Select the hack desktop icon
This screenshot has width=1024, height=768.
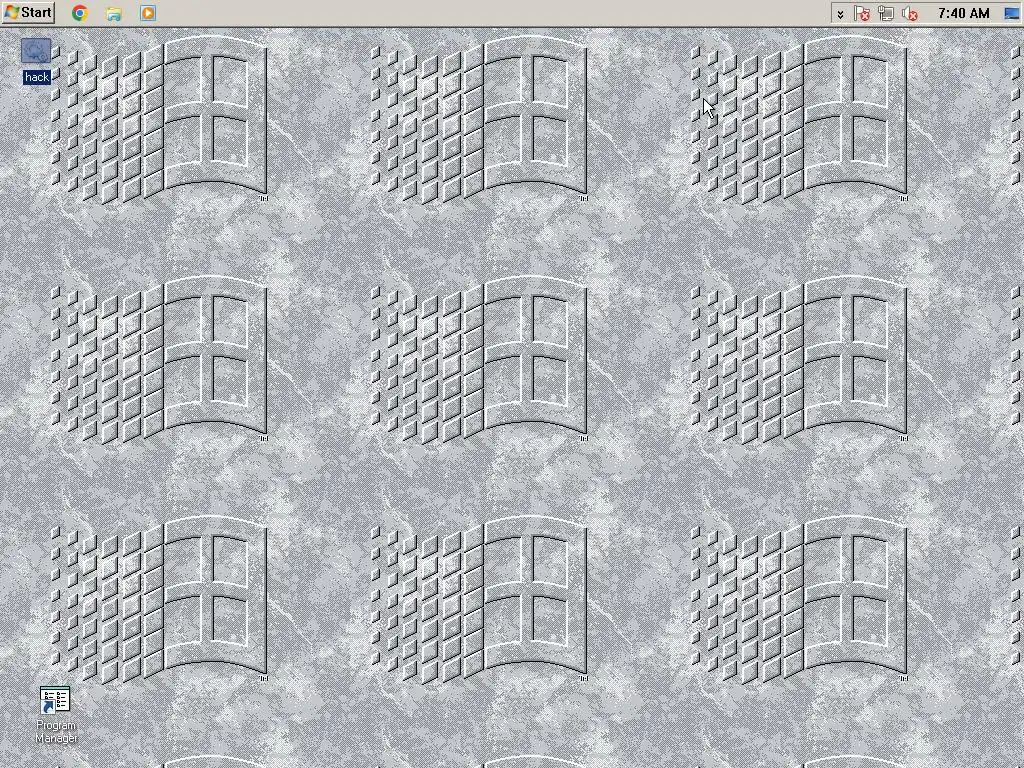[37, 61]
